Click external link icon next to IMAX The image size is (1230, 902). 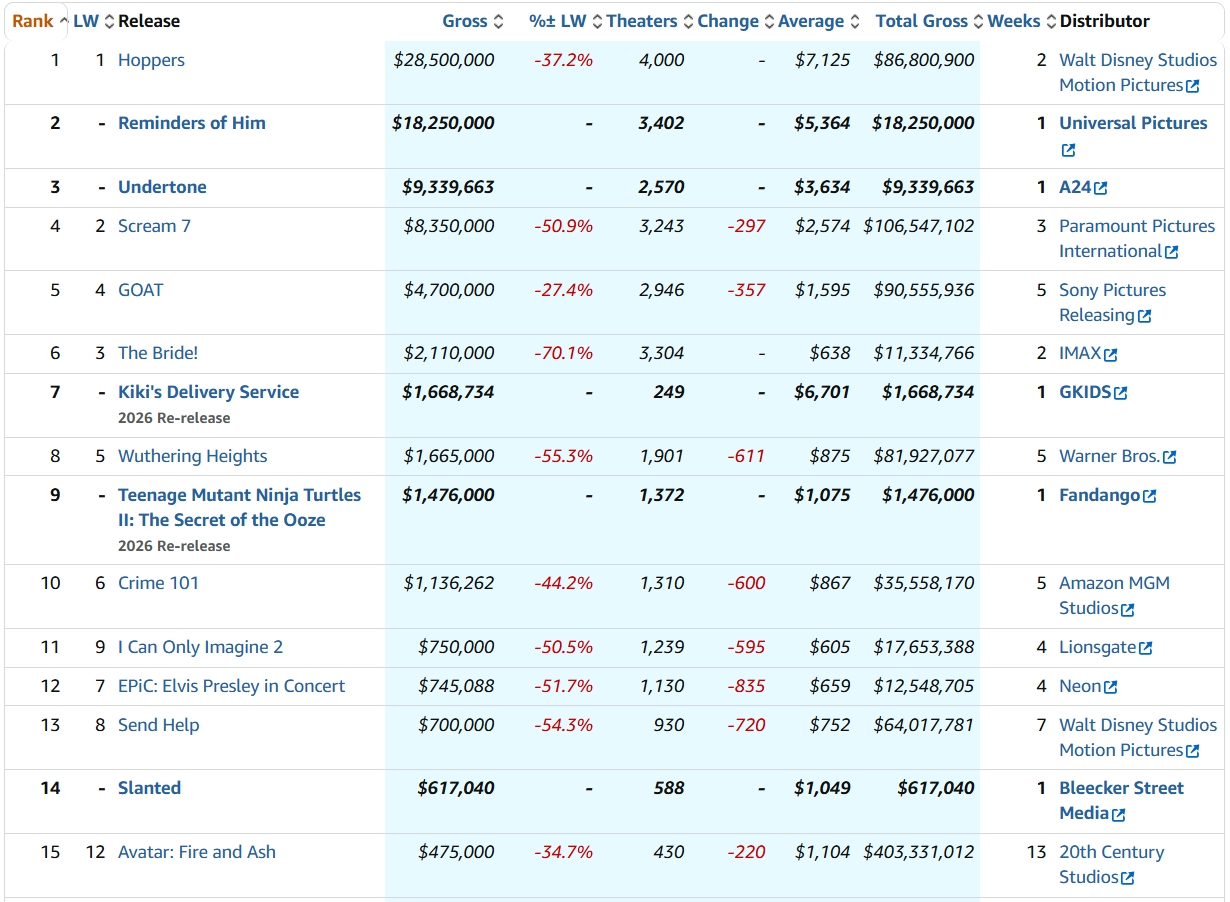[1110, 354]
